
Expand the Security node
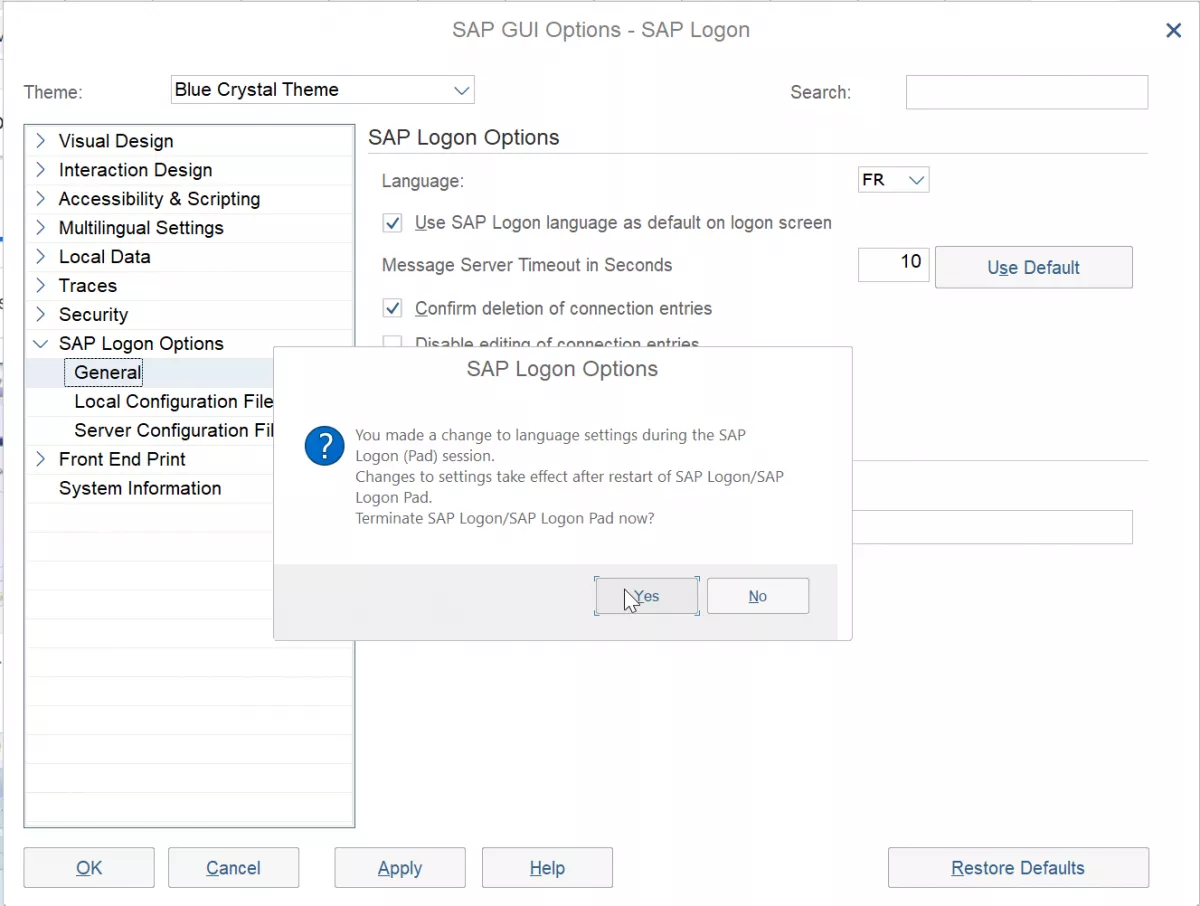[40, 315]
